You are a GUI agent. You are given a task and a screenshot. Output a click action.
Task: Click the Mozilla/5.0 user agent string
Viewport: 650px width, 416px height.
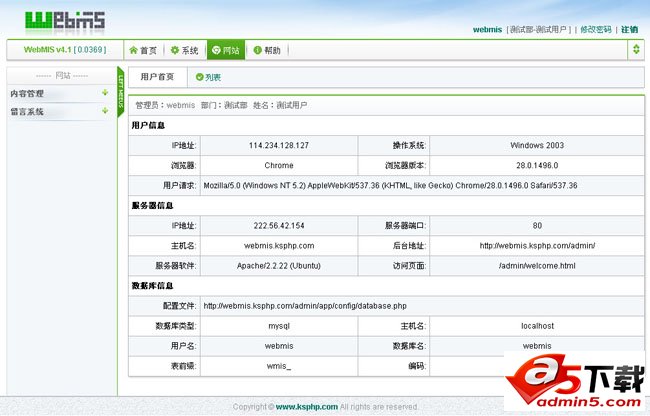390,186
